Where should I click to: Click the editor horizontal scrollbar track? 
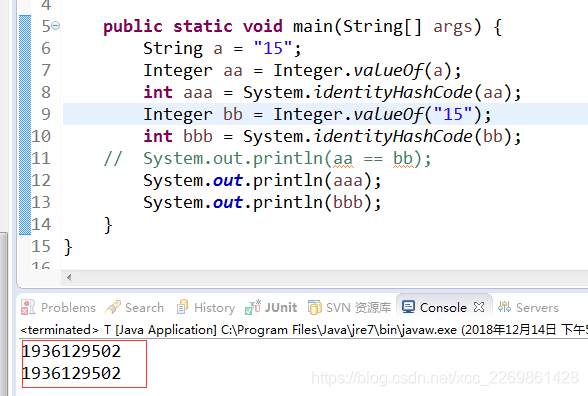click(330, 278)
